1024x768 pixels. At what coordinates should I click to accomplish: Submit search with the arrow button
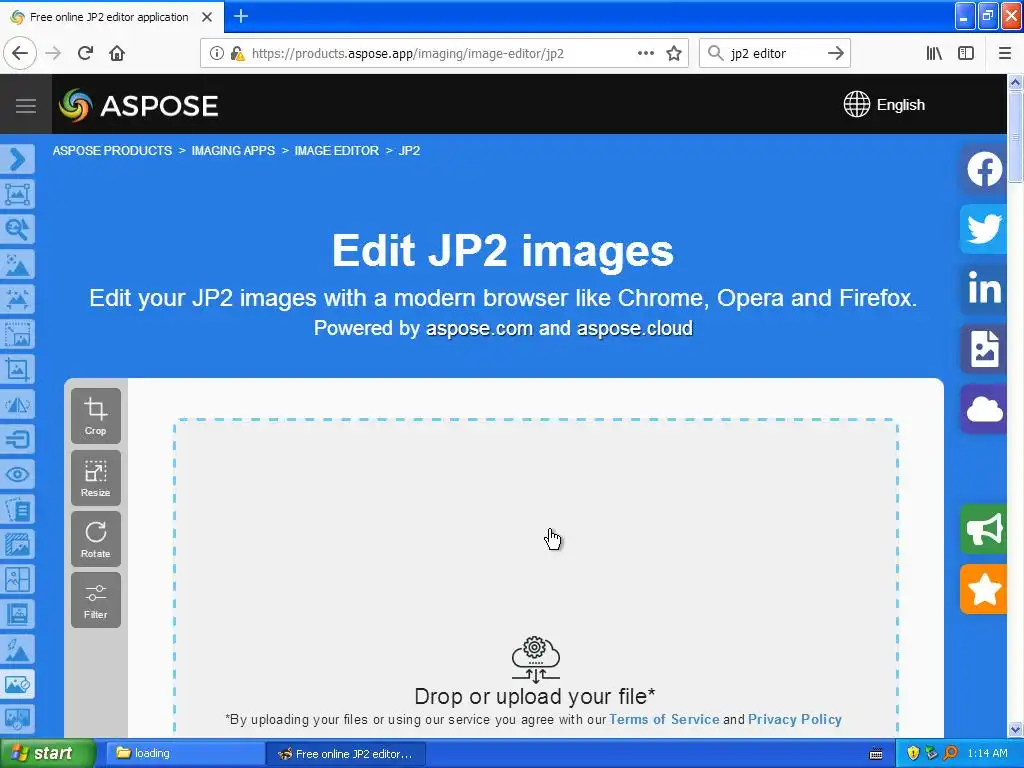[835, 53]
